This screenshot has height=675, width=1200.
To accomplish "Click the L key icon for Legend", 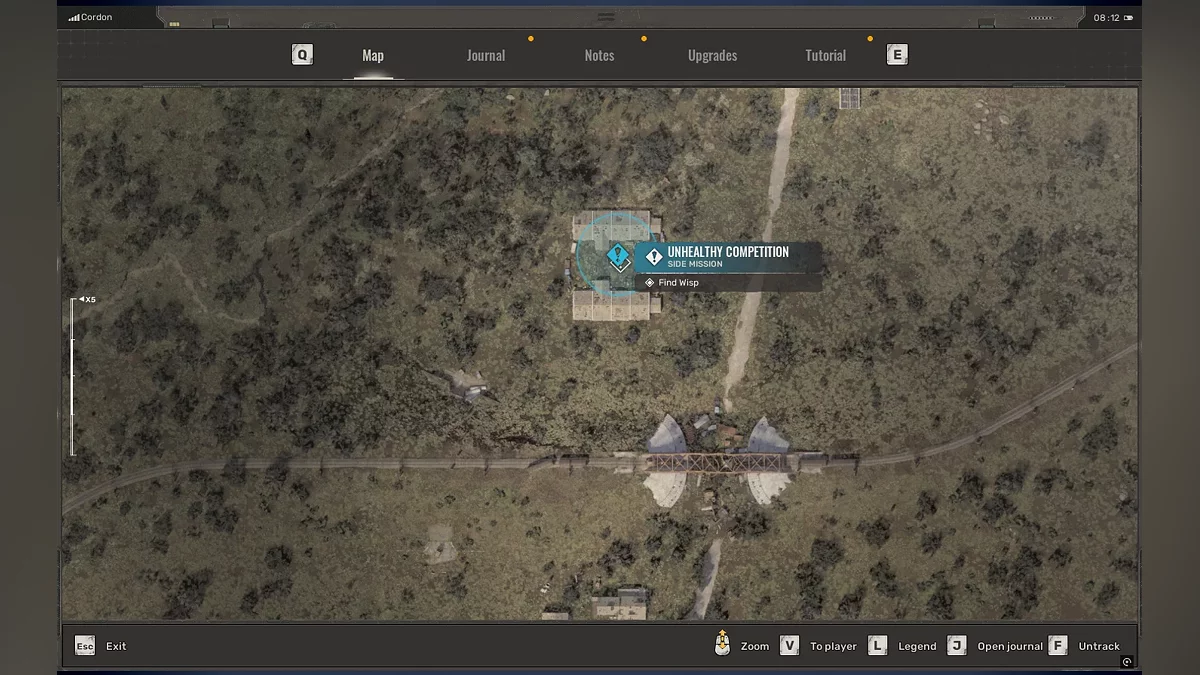I will [x=877, y=646].
